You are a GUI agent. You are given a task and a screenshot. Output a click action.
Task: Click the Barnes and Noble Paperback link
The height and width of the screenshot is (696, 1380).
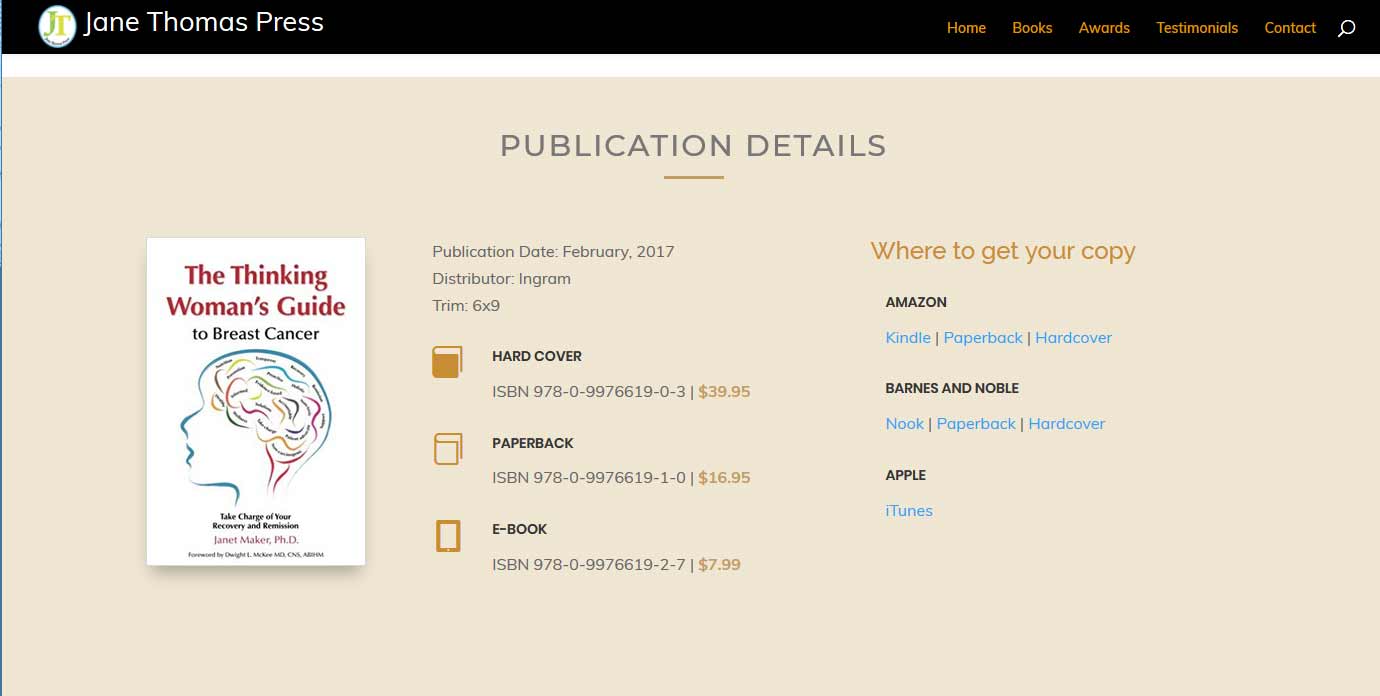(x=975, y=424)
